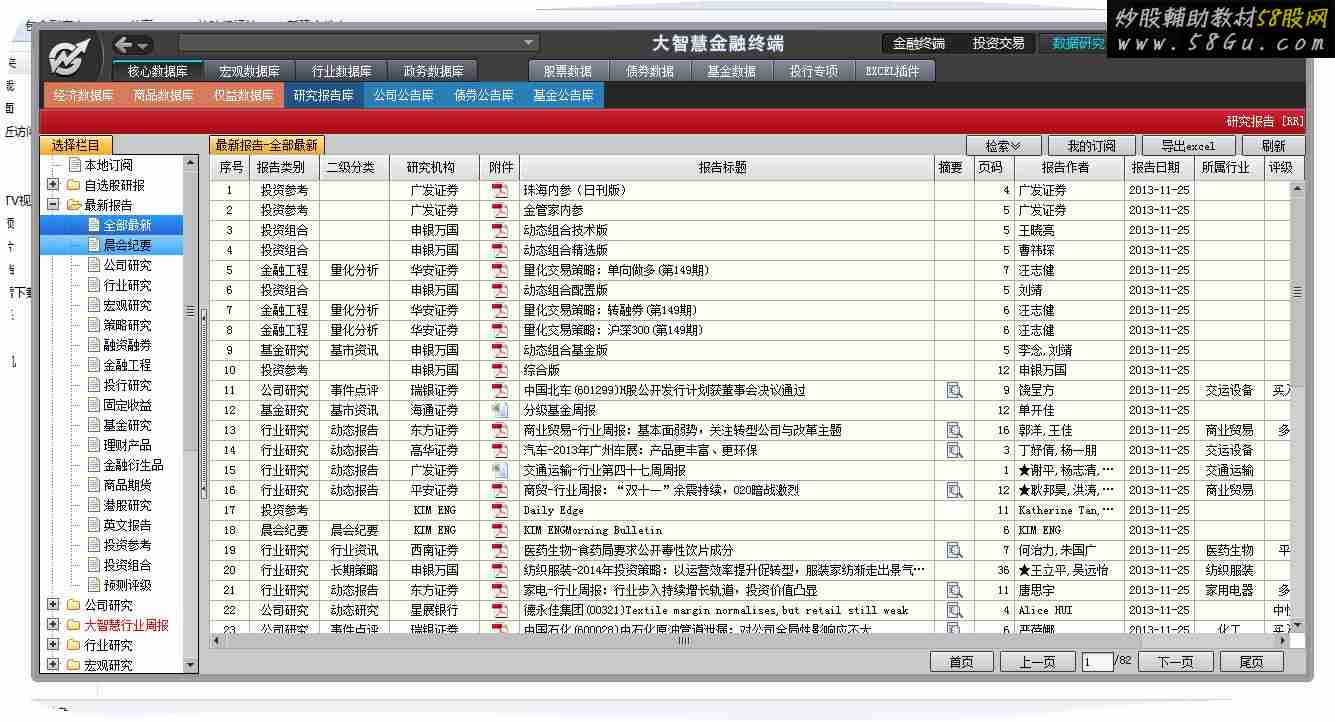1335x721 pixels.
Task: Open the 检索 dropdown button
Action: 1002,146
